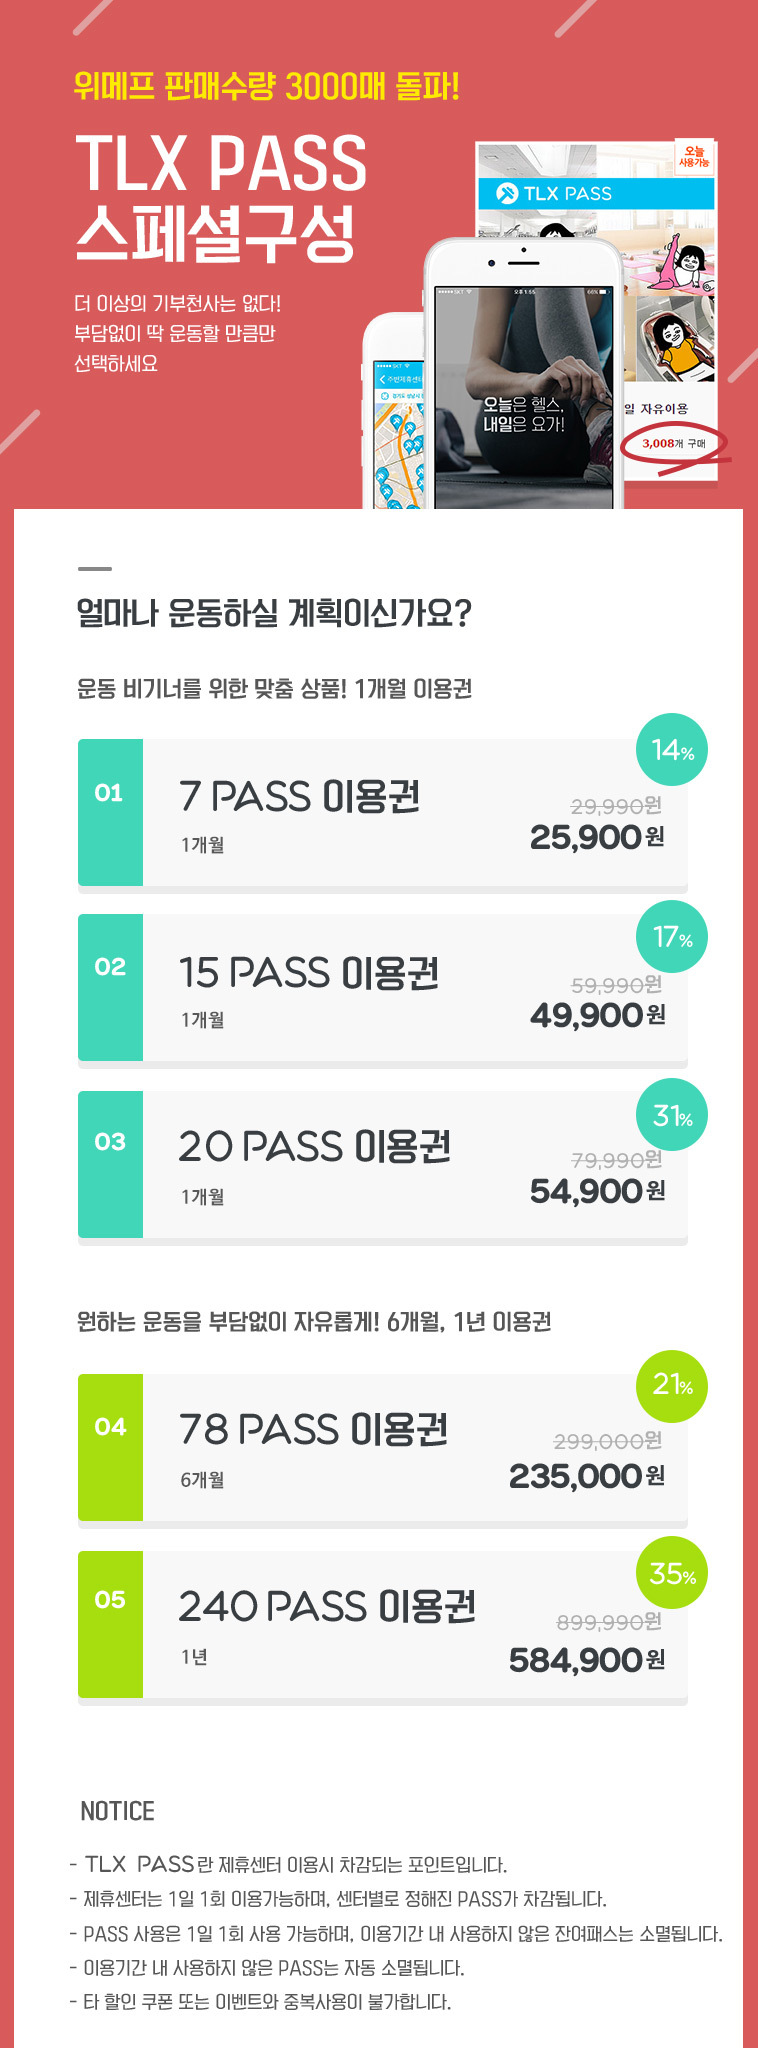Click the 17% discount circle badge
The image size is (758, 2048).
672,937
